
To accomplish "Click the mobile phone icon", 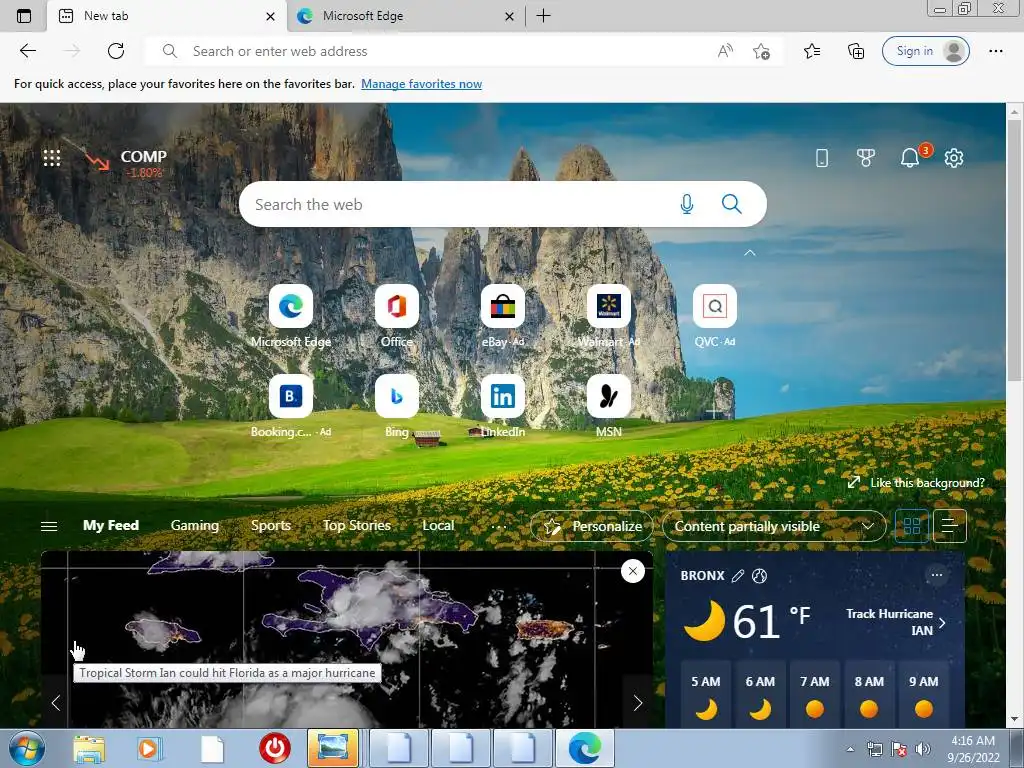I will point(822,158).
